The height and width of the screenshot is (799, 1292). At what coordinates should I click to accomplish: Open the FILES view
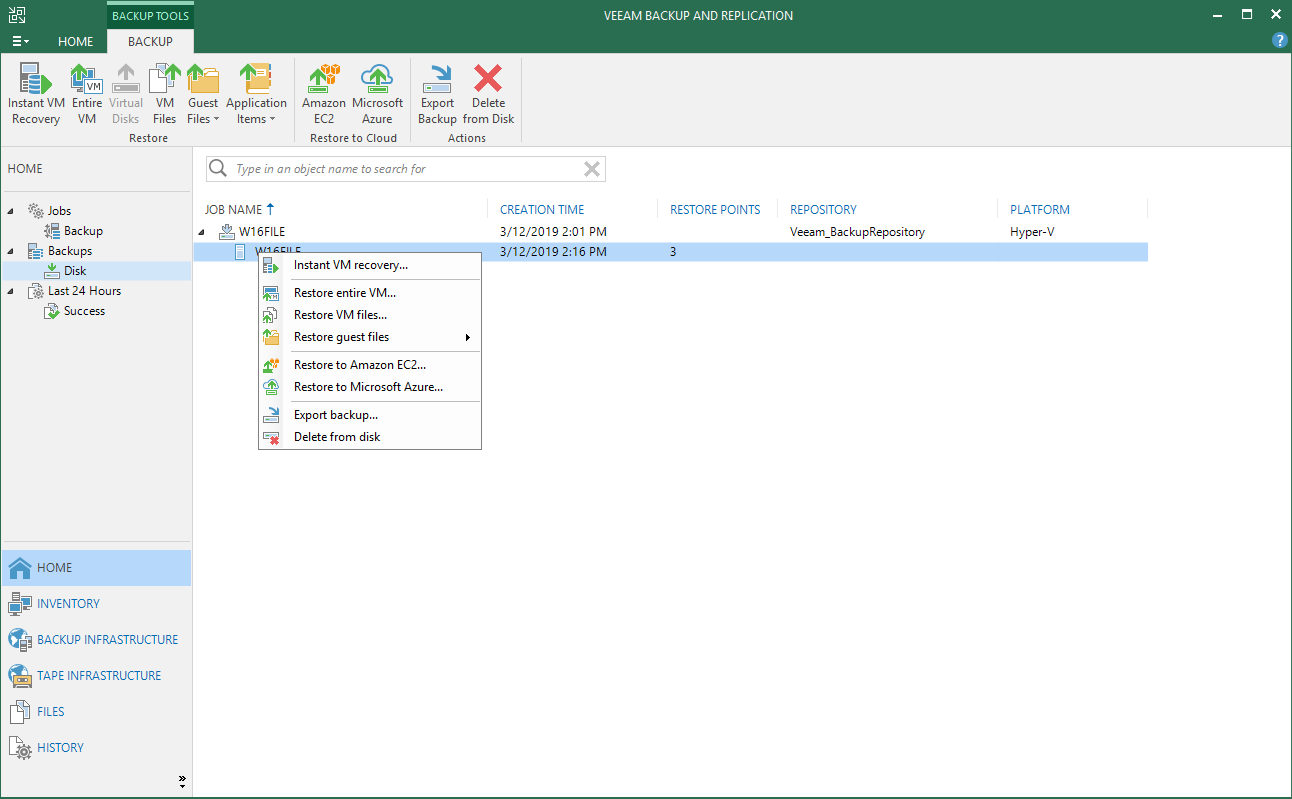pos(96,712)
